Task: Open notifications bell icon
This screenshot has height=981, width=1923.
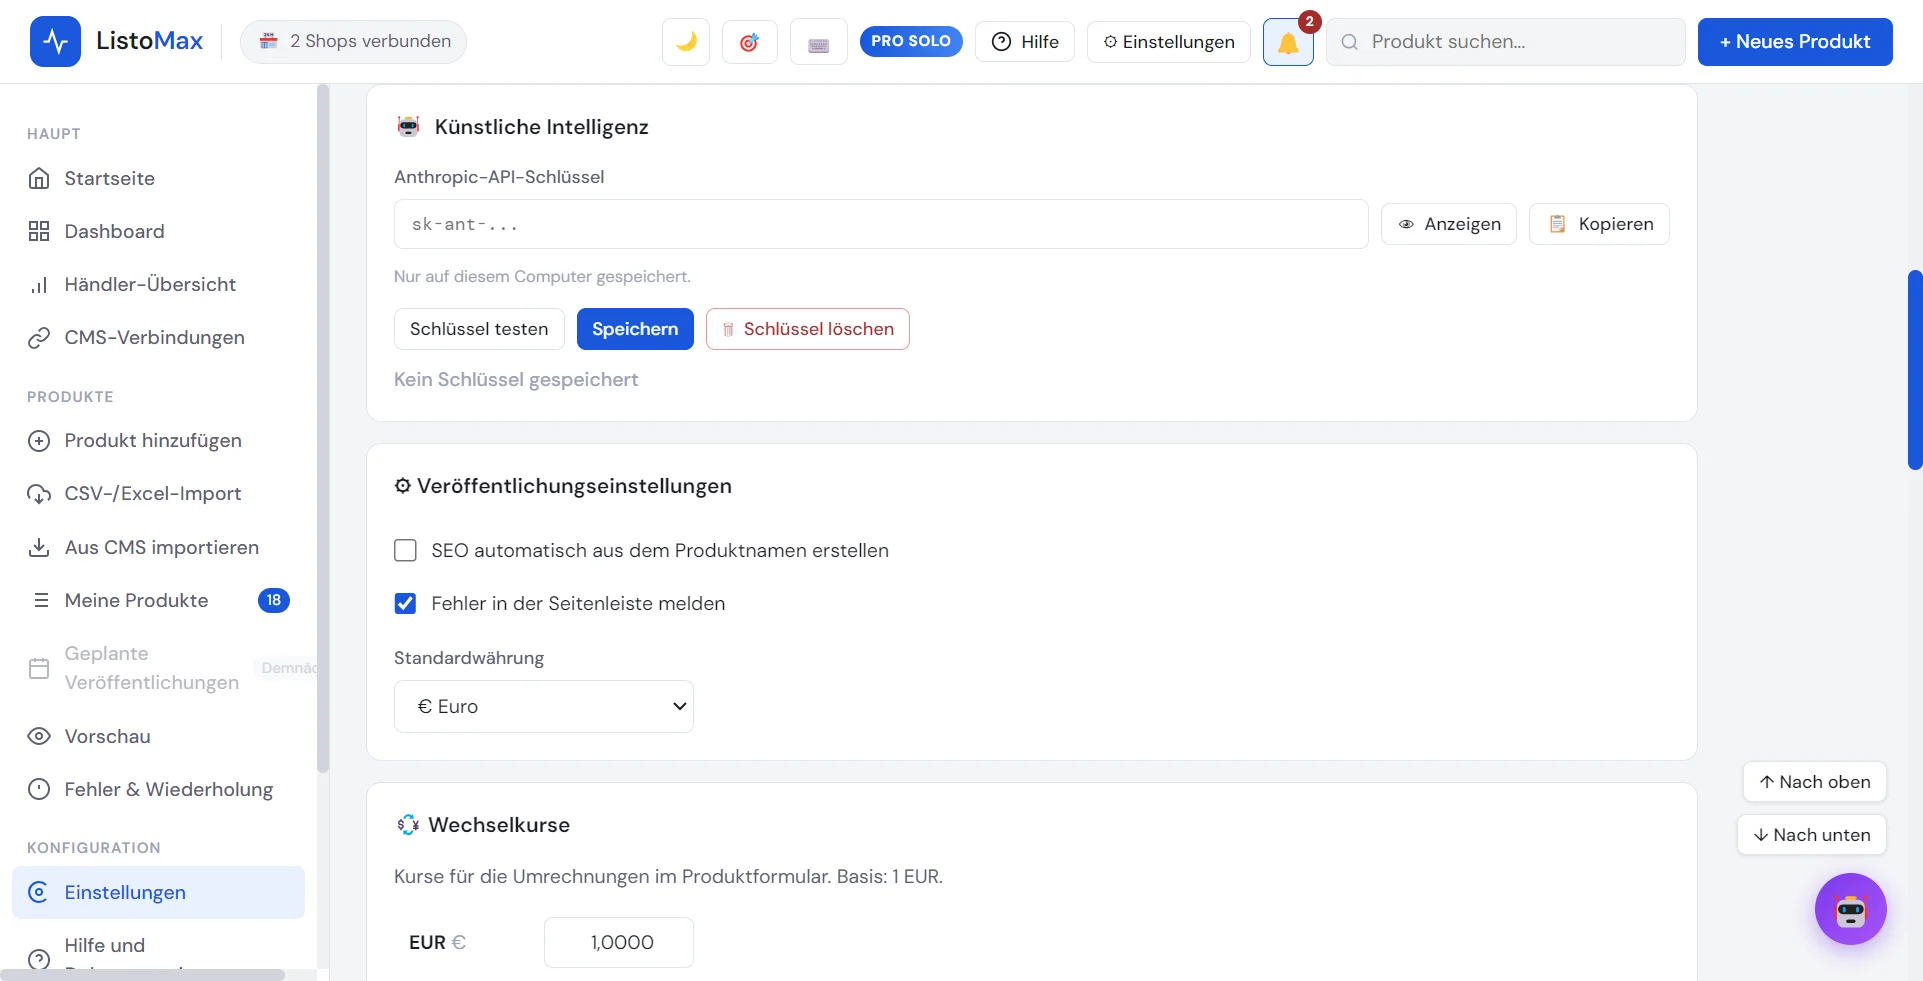Action: 1288,42
